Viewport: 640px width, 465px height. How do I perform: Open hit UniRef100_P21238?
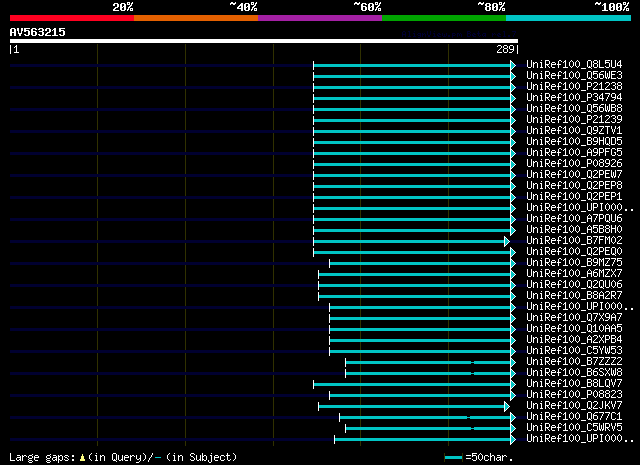point(574,87)
